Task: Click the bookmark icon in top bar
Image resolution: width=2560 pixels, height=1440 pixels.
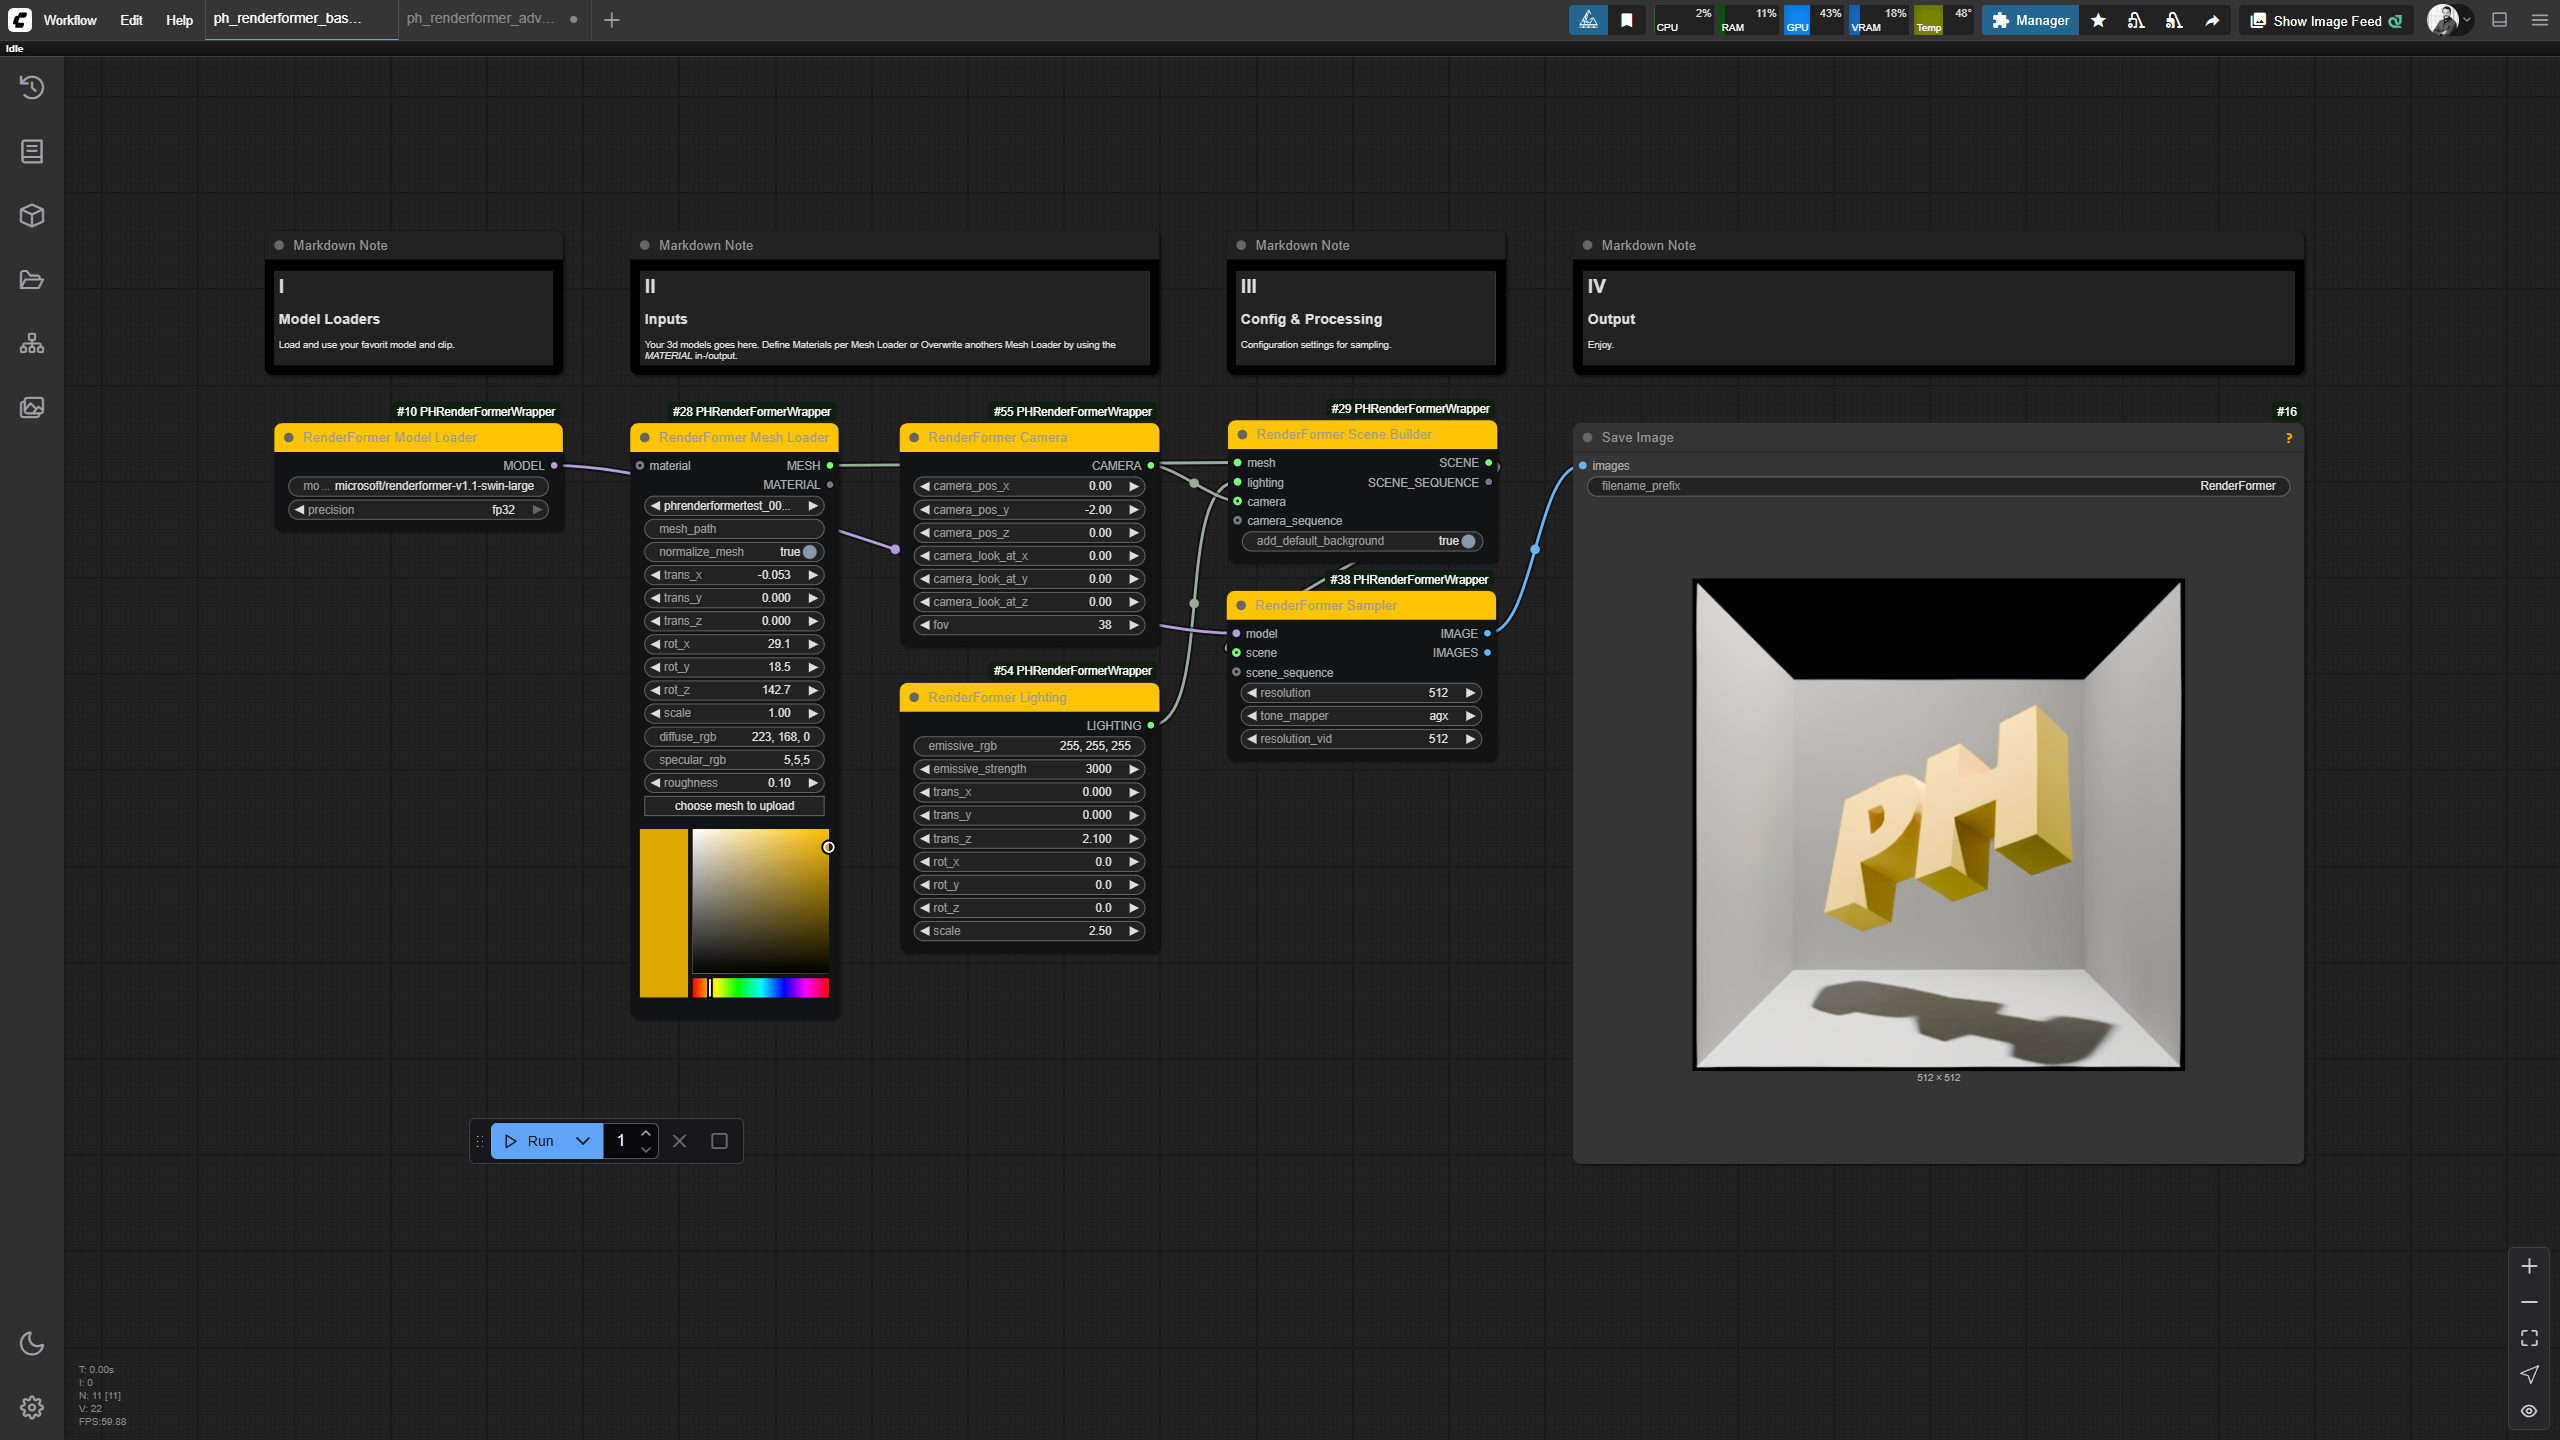Action: (x=1627, y=20)
